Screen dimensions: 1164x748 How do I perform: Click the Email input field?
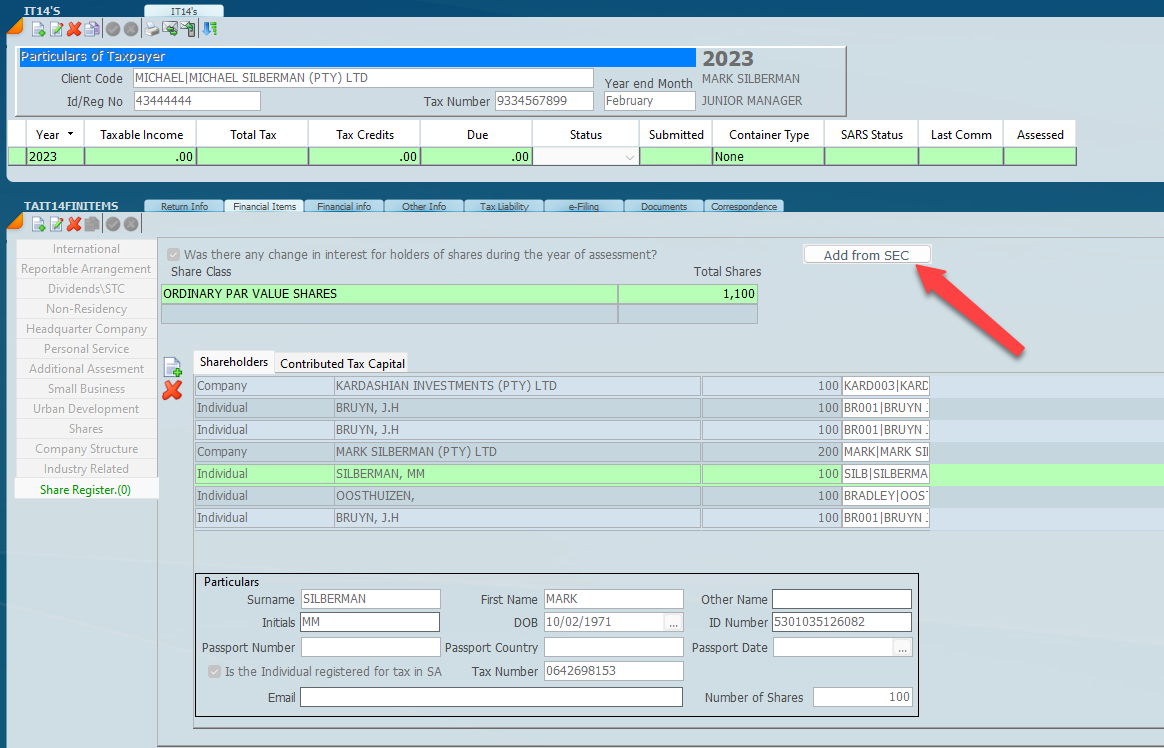tap(490, 697)
